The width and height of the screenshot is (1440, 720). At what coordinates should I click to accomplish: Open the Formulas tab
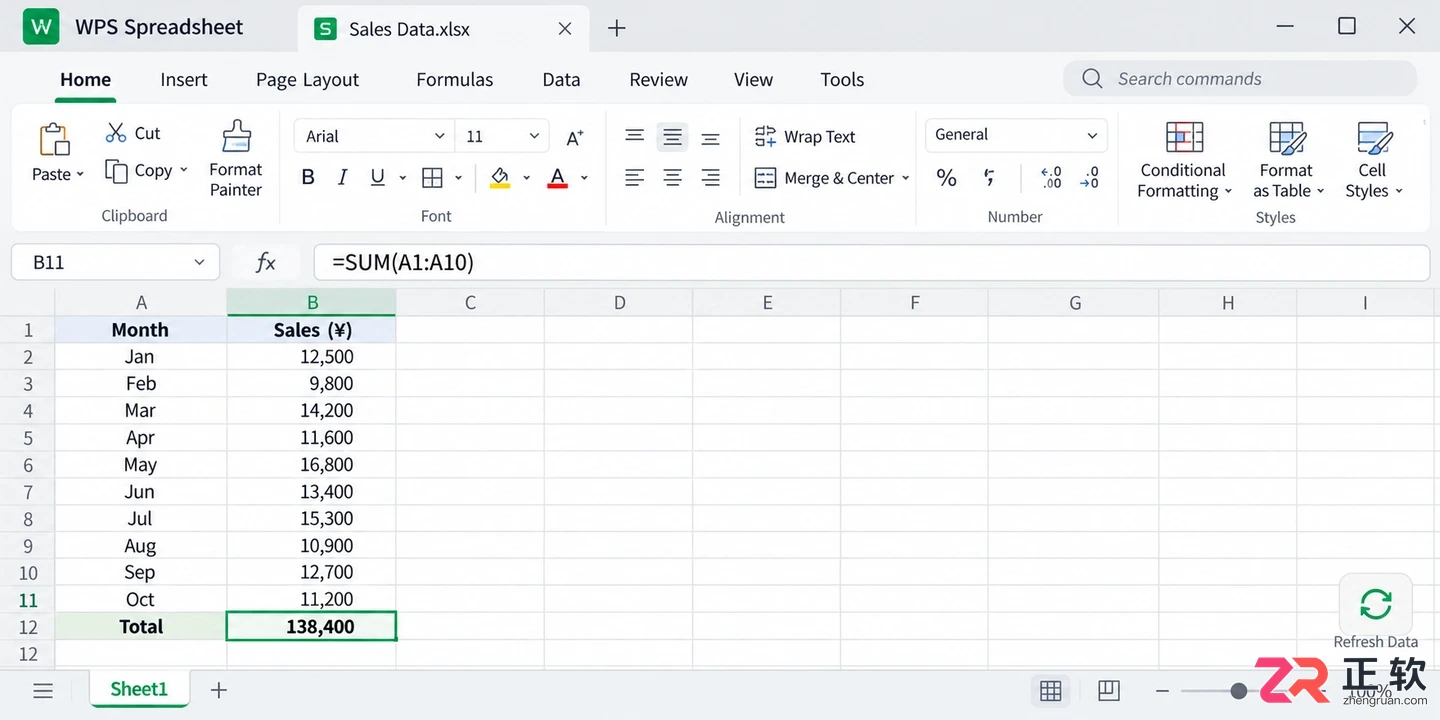point(455,80)
